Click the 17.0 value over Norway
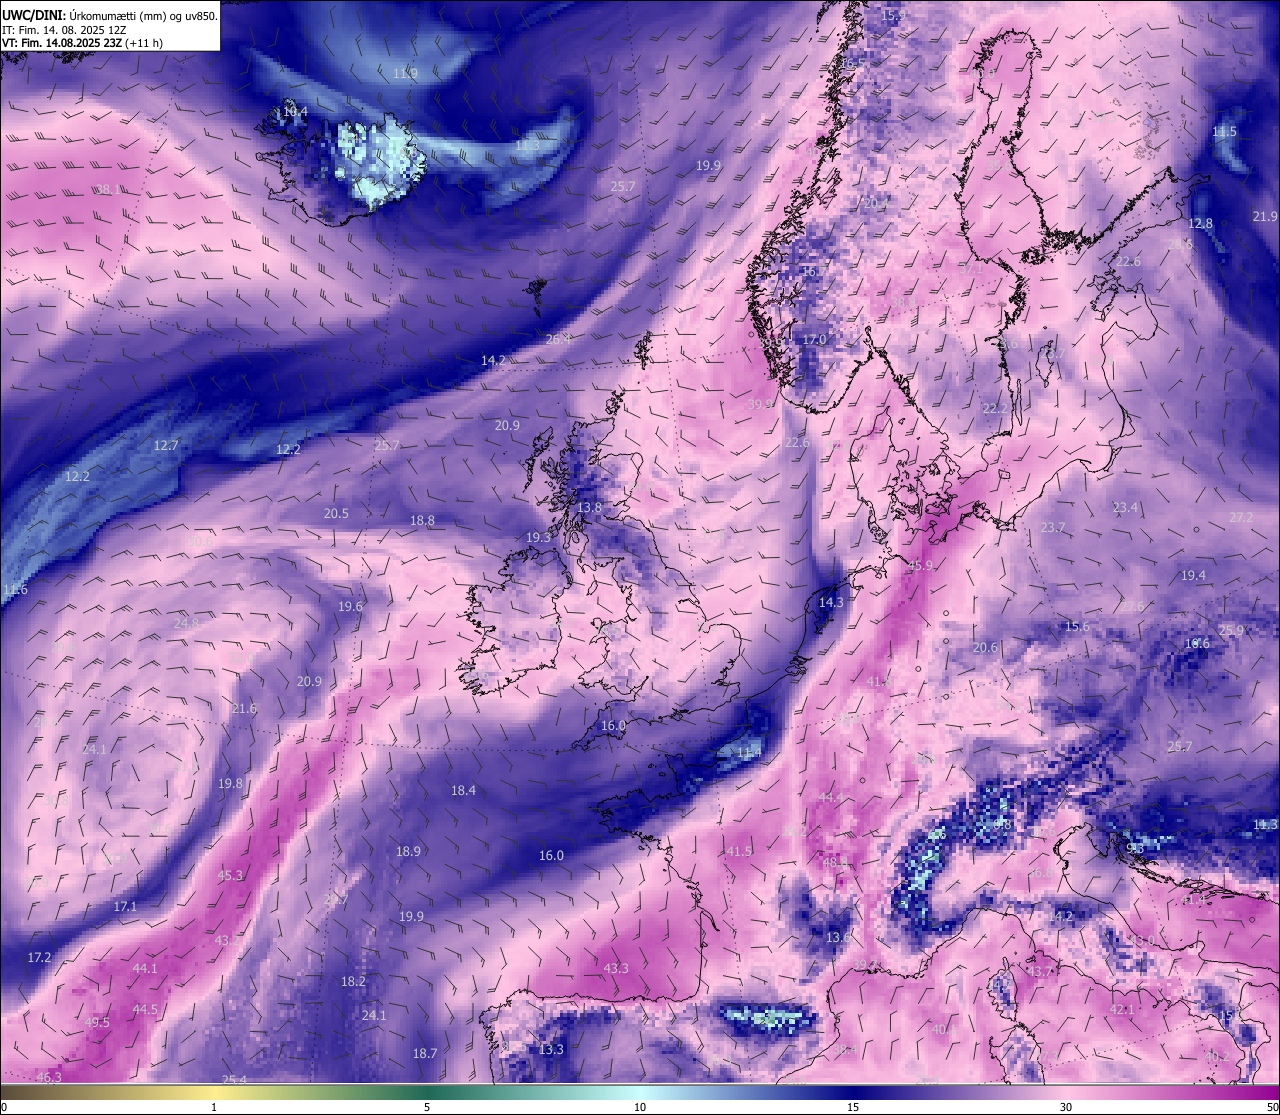Image resolution: width=1280 pixels, height=1115 pixels. (x=815, y=339)
